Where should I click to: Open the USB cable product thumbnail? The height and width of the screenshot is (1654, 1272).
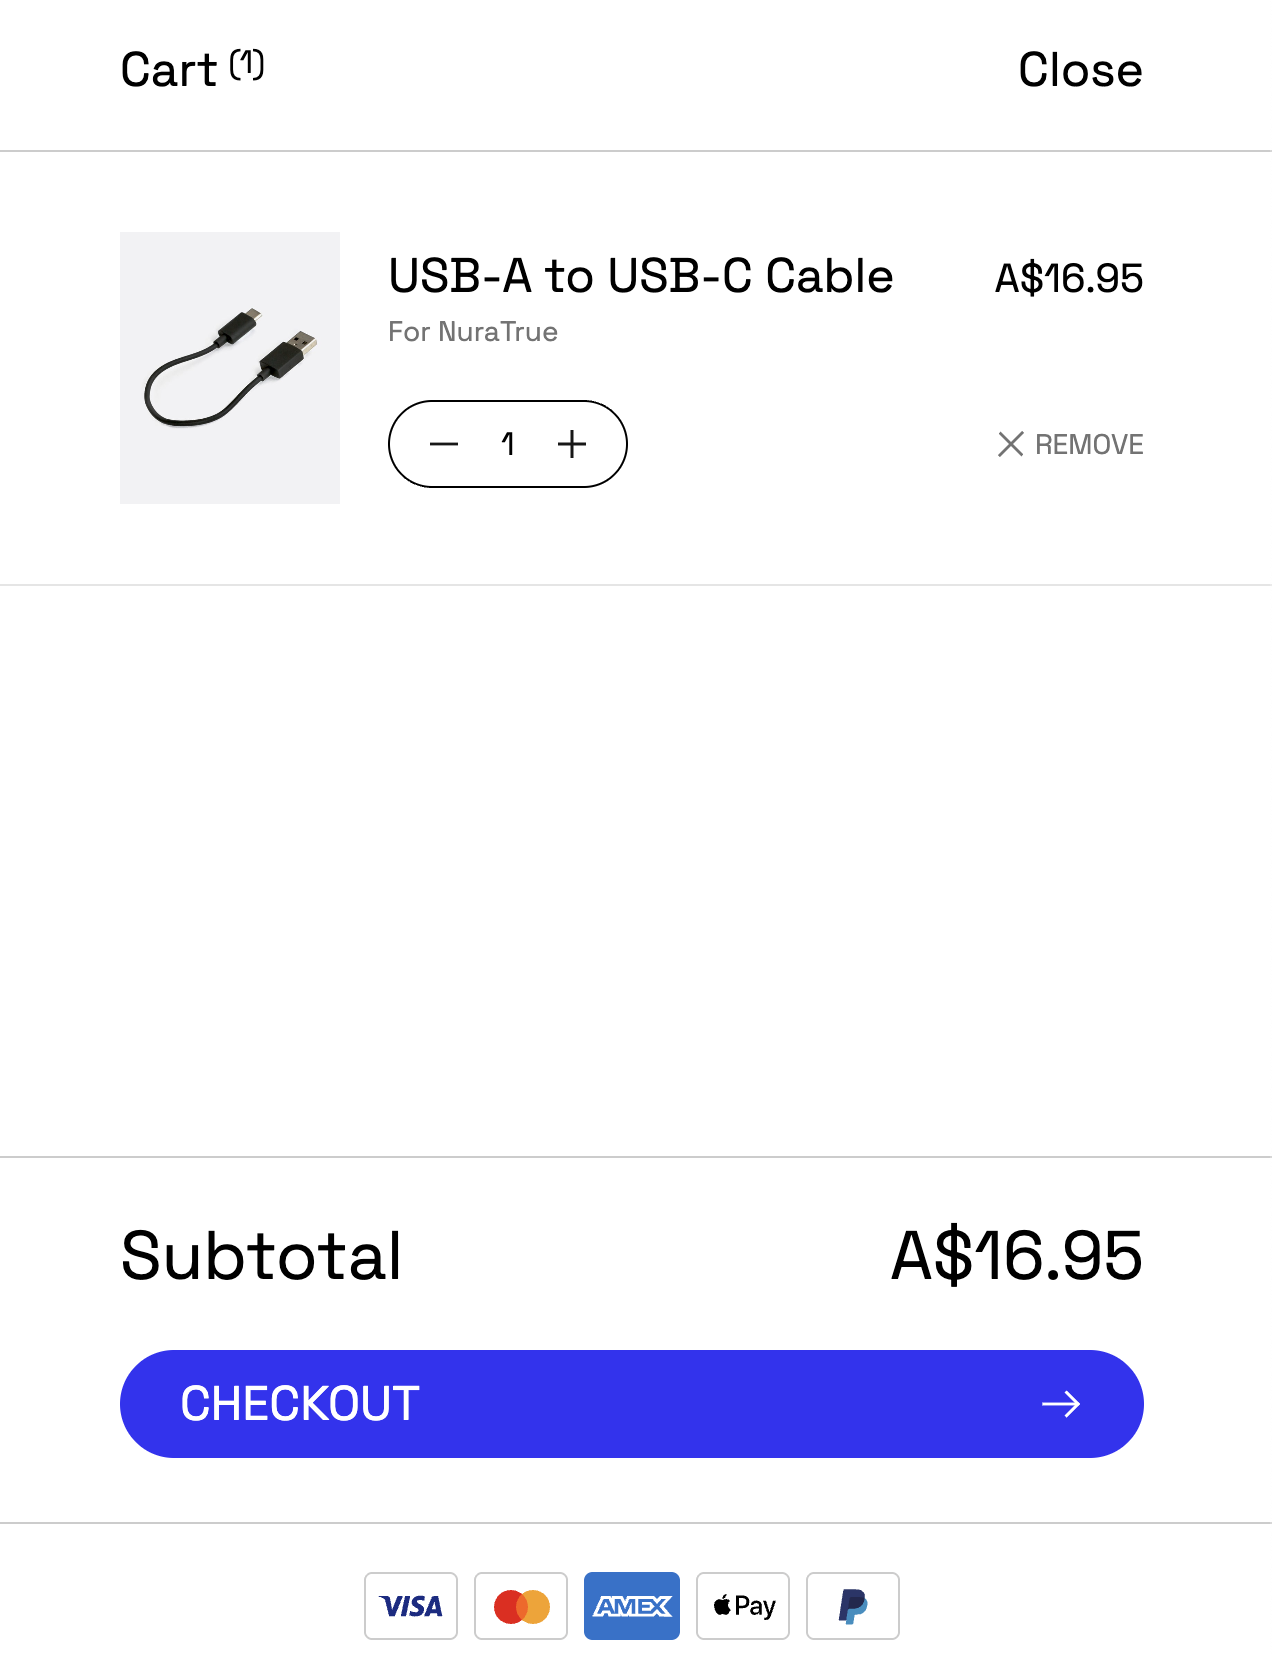(230, 368)
